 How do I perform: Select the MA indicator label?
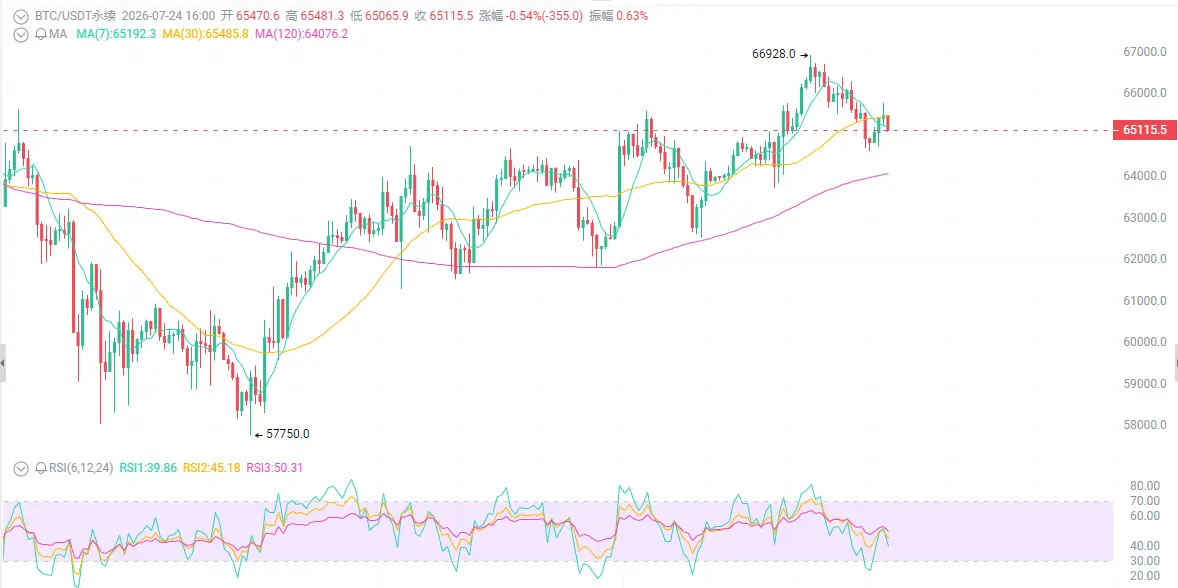[x=58, y=34]
